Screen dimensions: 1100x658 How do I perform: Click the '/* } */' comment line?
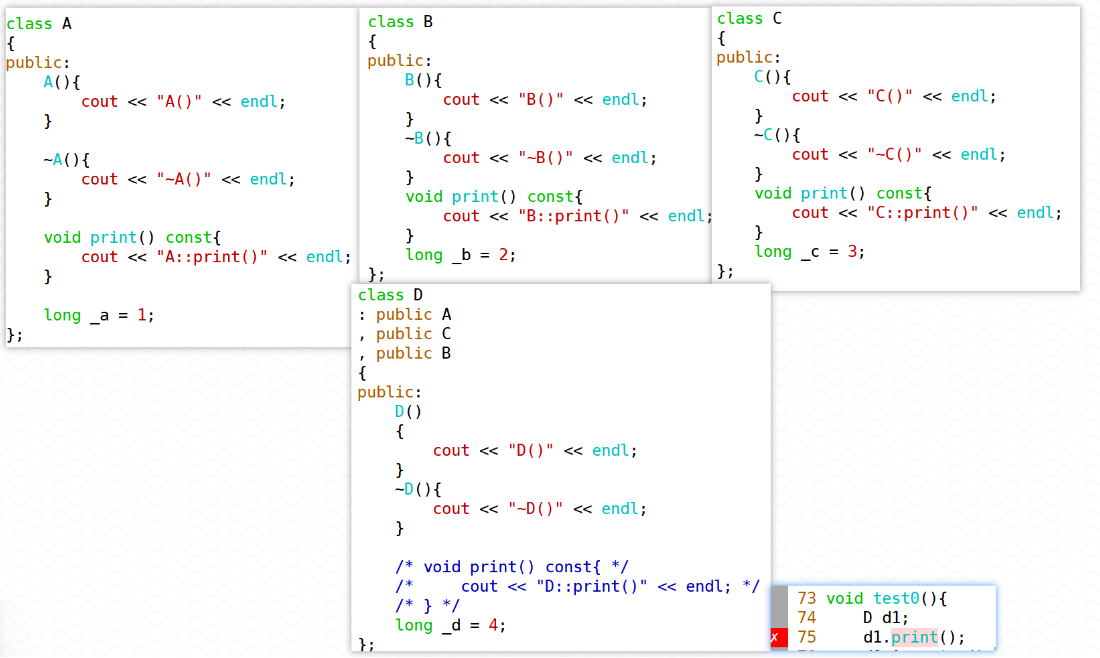427,605
